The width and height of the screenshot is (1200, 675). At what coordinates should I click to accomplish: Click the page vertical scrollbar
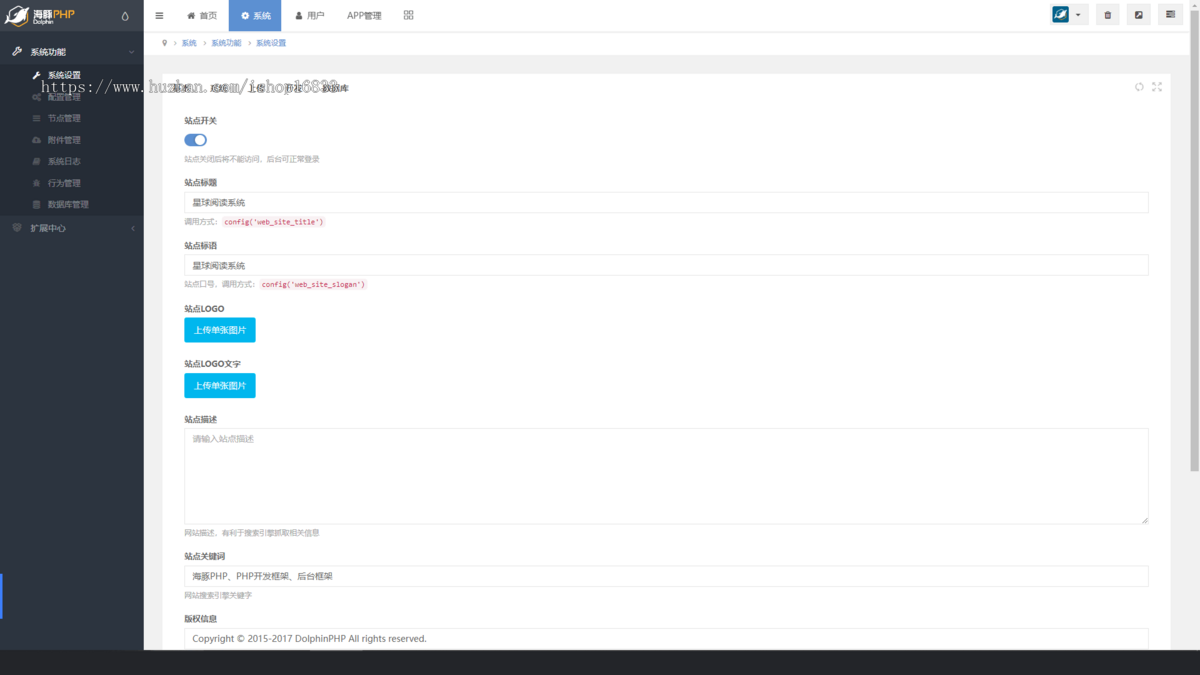coord(1194,240)
